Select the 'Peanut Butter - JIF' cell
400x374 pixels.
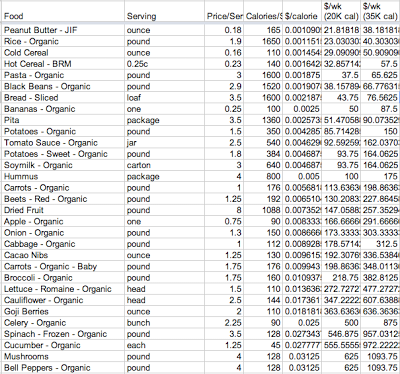[x=63, y=30]
